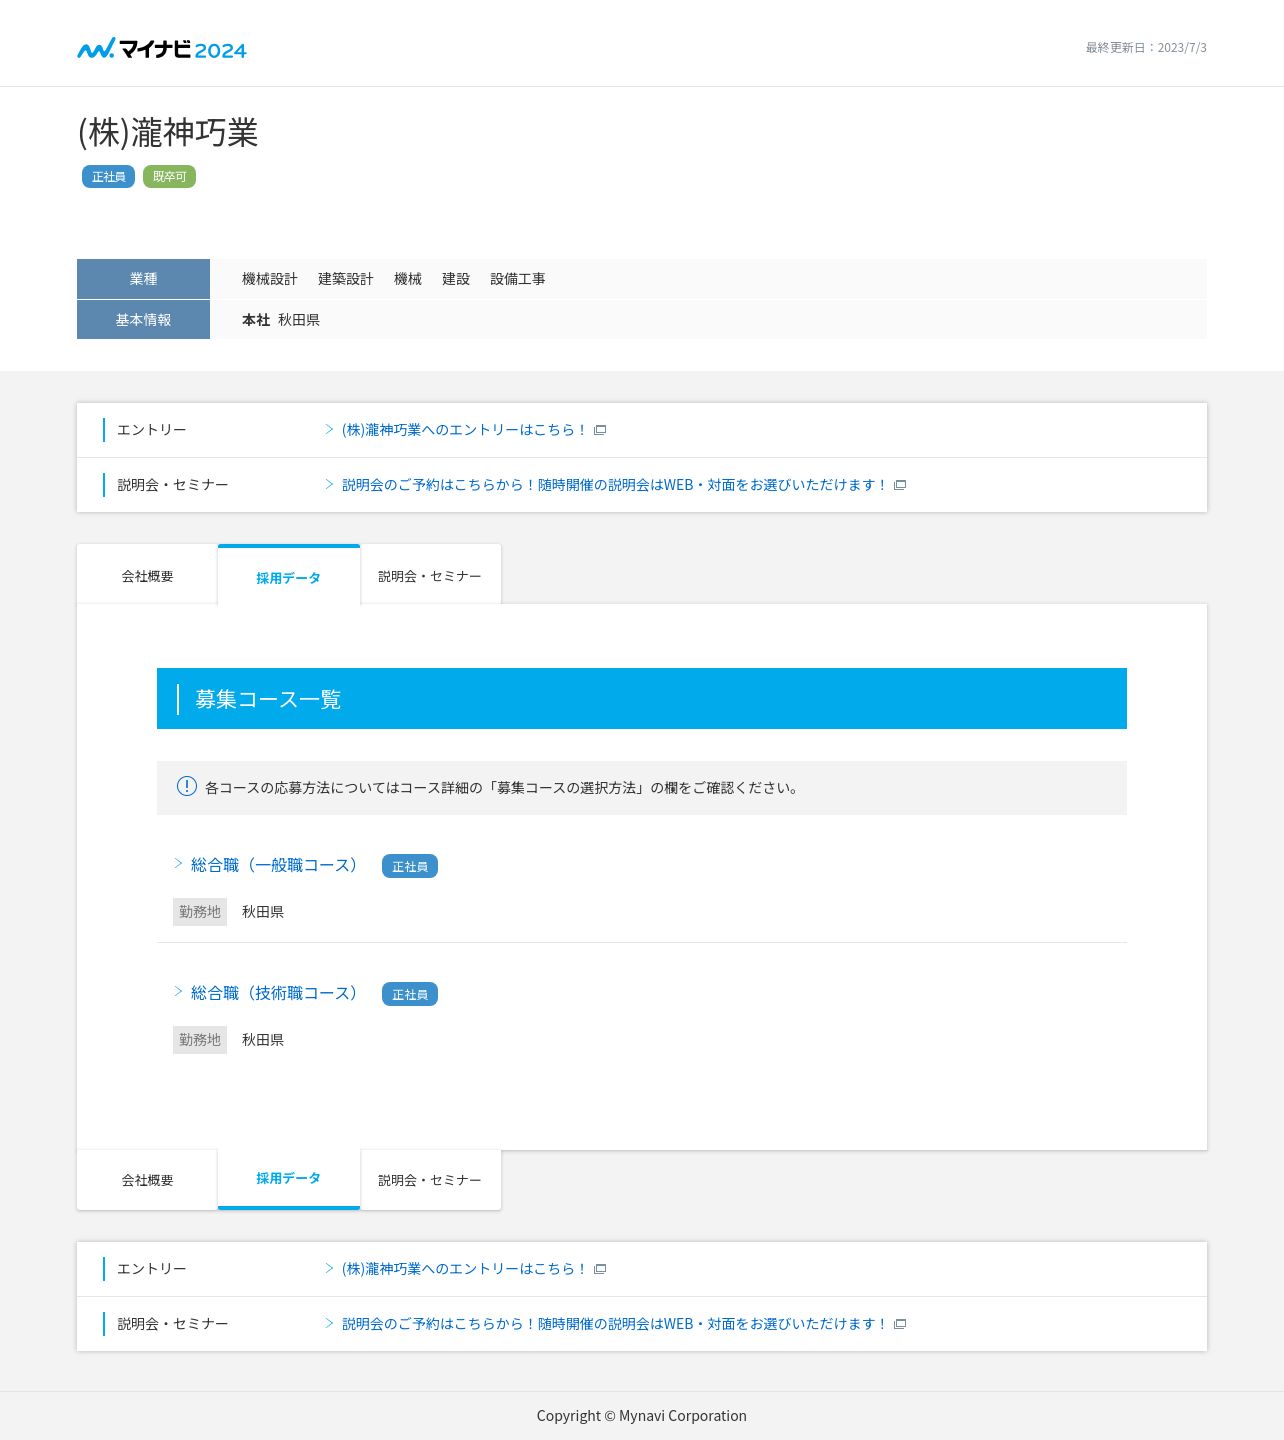This screenshot has height=1440, width=1284.
Task: Click the 募集コース一覧 section header
Action: click(x=642, y=699)
